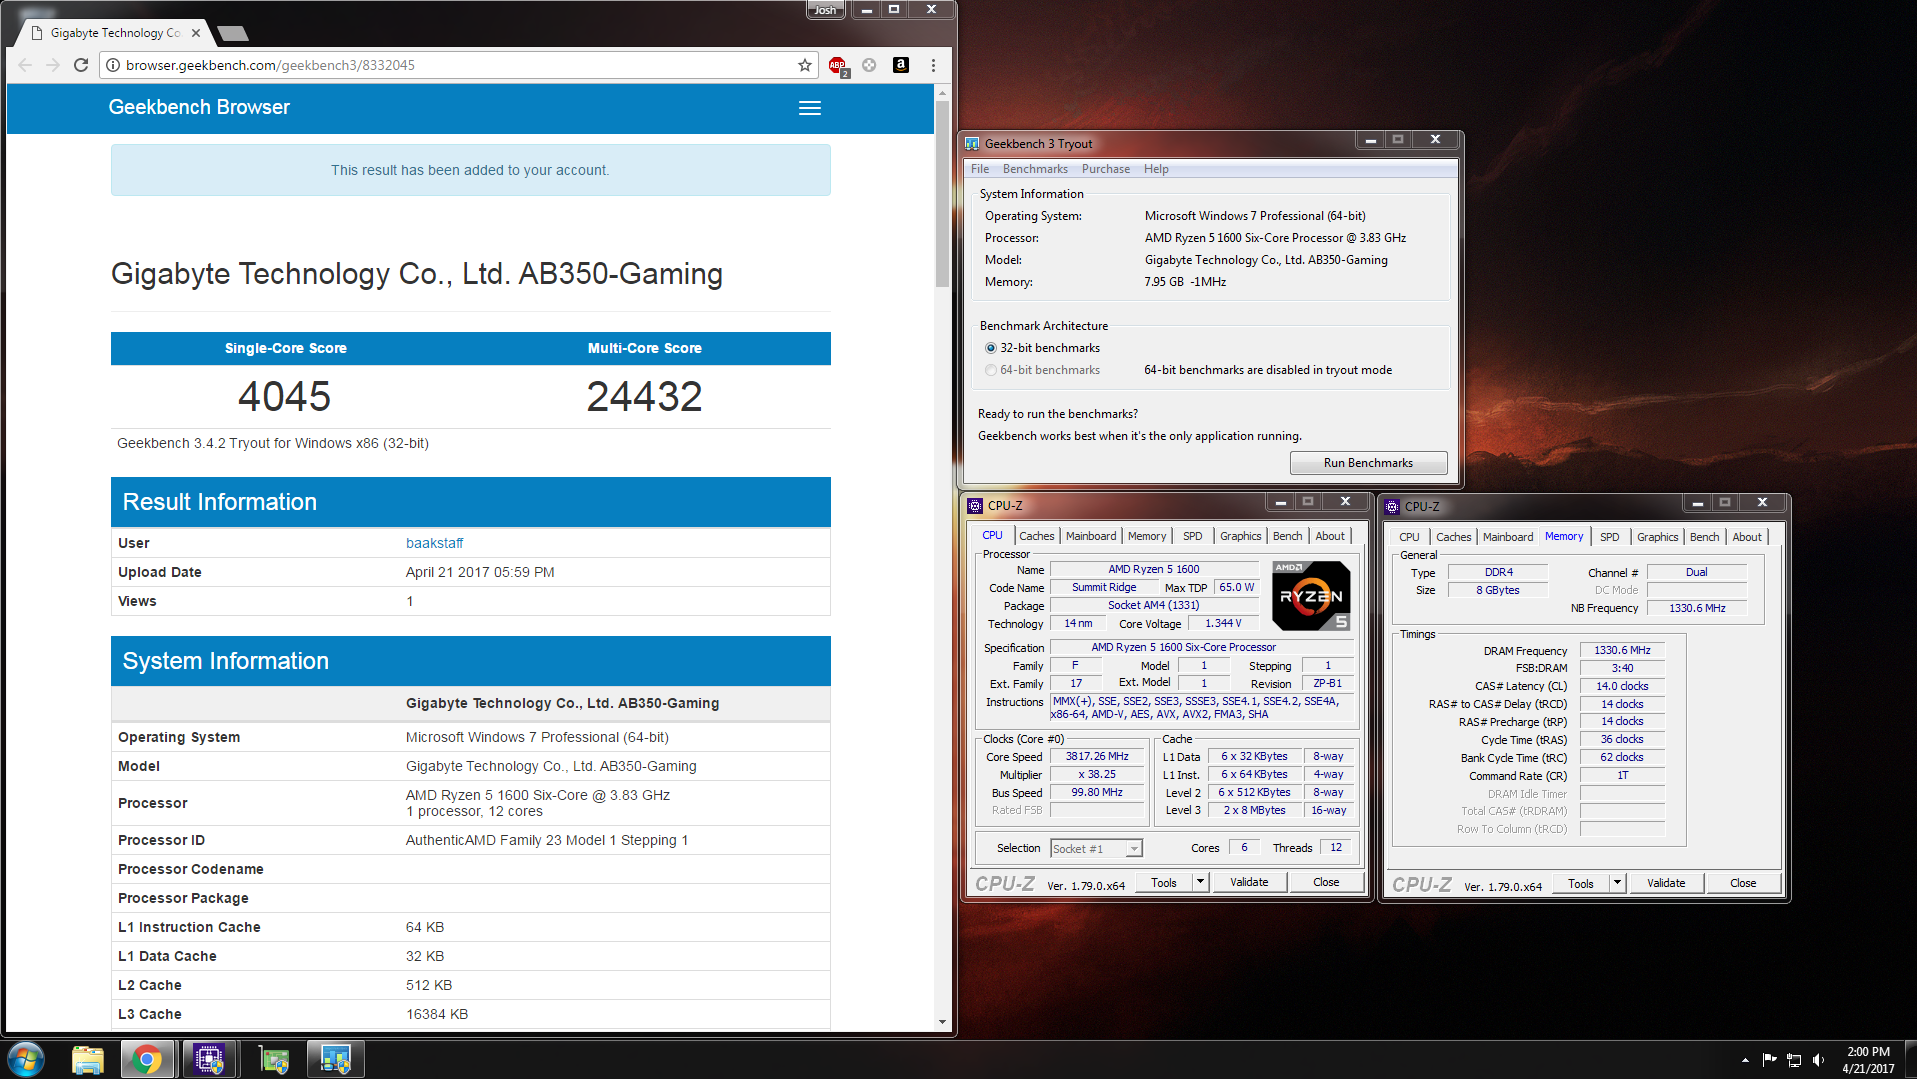The height and width of the screenshot is (1079, 1917).
Task: Expand Tools dropdown arrow in left CPU-Z
Action: point(1201,882)
